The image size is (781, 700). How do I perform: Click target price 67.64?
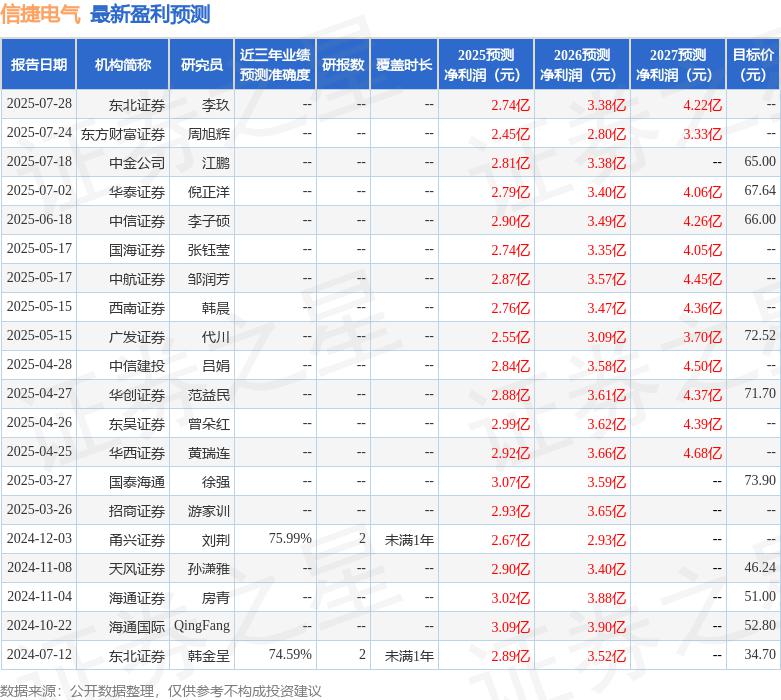click(x=760, y=190)
